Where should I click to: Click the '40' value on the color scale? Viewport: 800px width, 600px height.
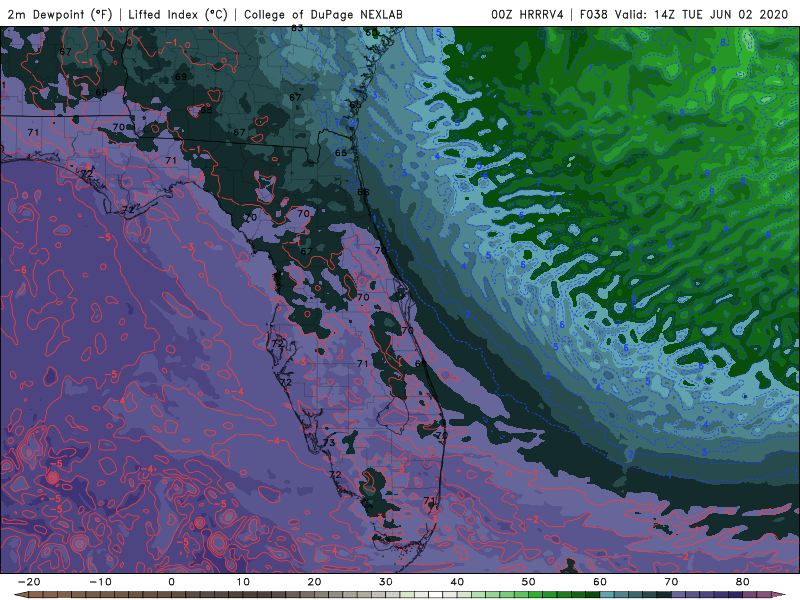[x=457, y=582]
